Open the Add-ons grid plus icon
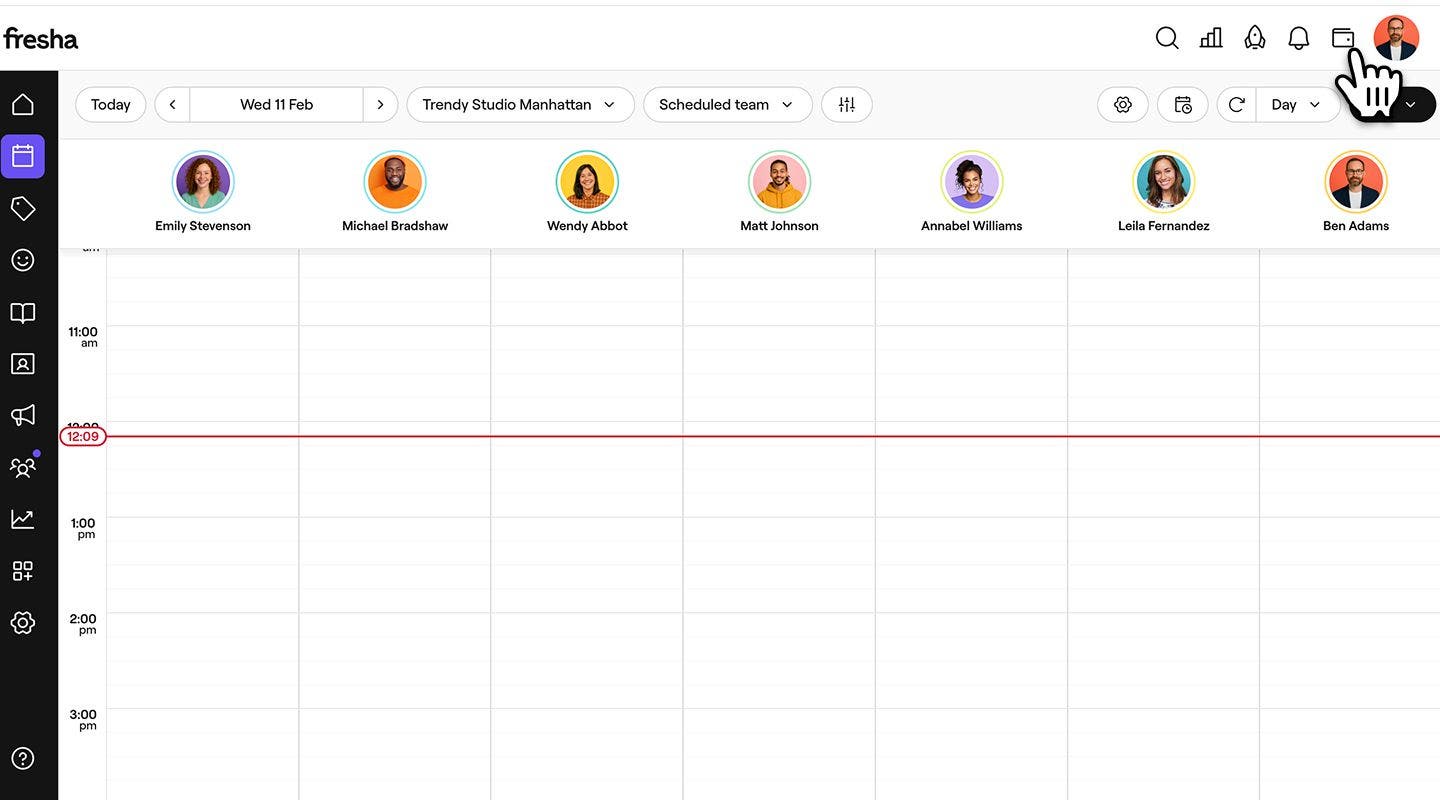This screenshot has height=800, width=1440. [22, 571]
